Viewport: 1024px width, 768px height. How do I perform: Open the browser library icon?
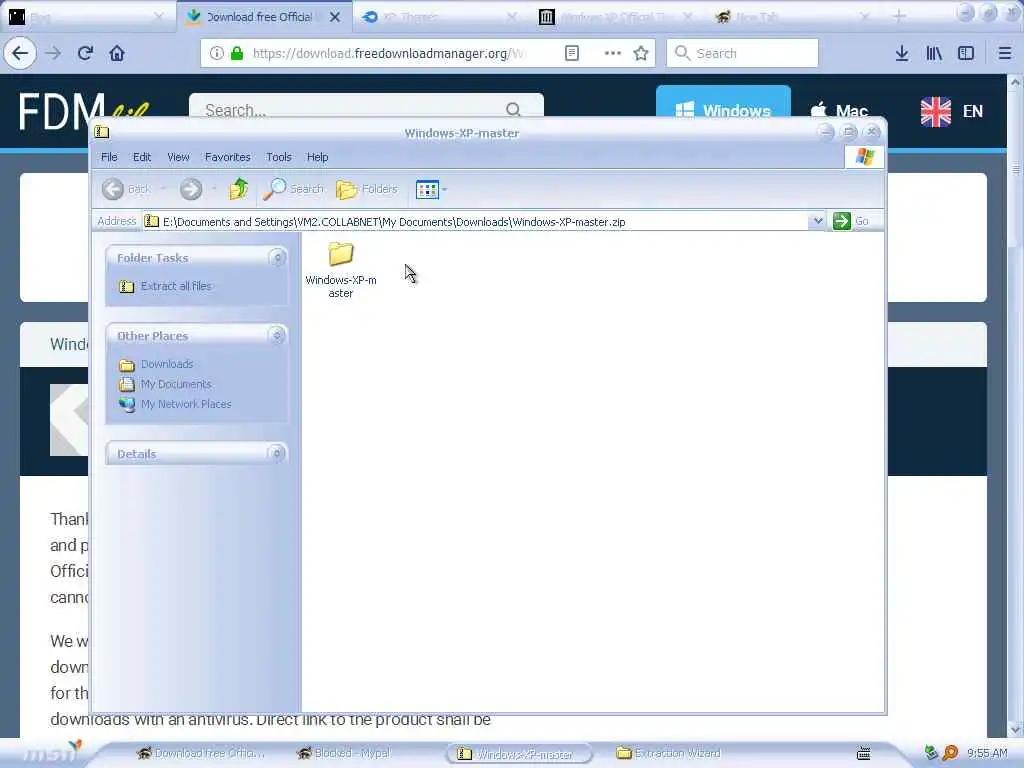934,53
